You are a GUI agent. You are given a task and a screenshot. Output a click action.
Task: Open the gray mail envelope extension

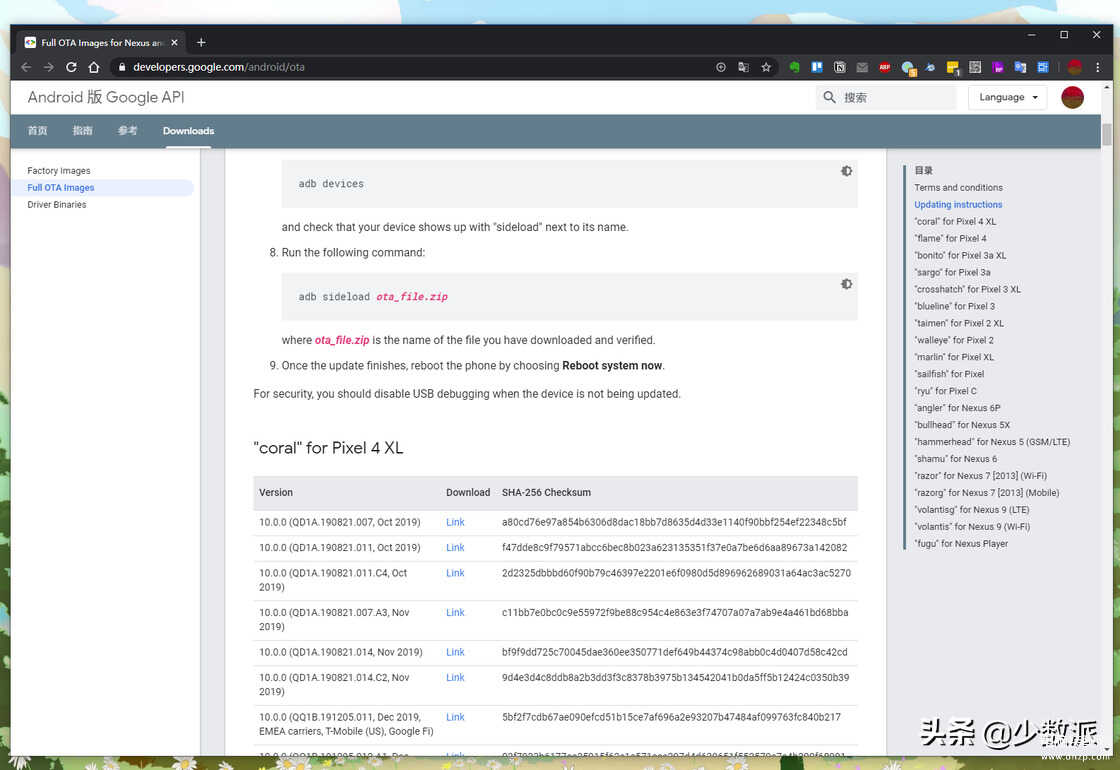[x=862, y=67]
